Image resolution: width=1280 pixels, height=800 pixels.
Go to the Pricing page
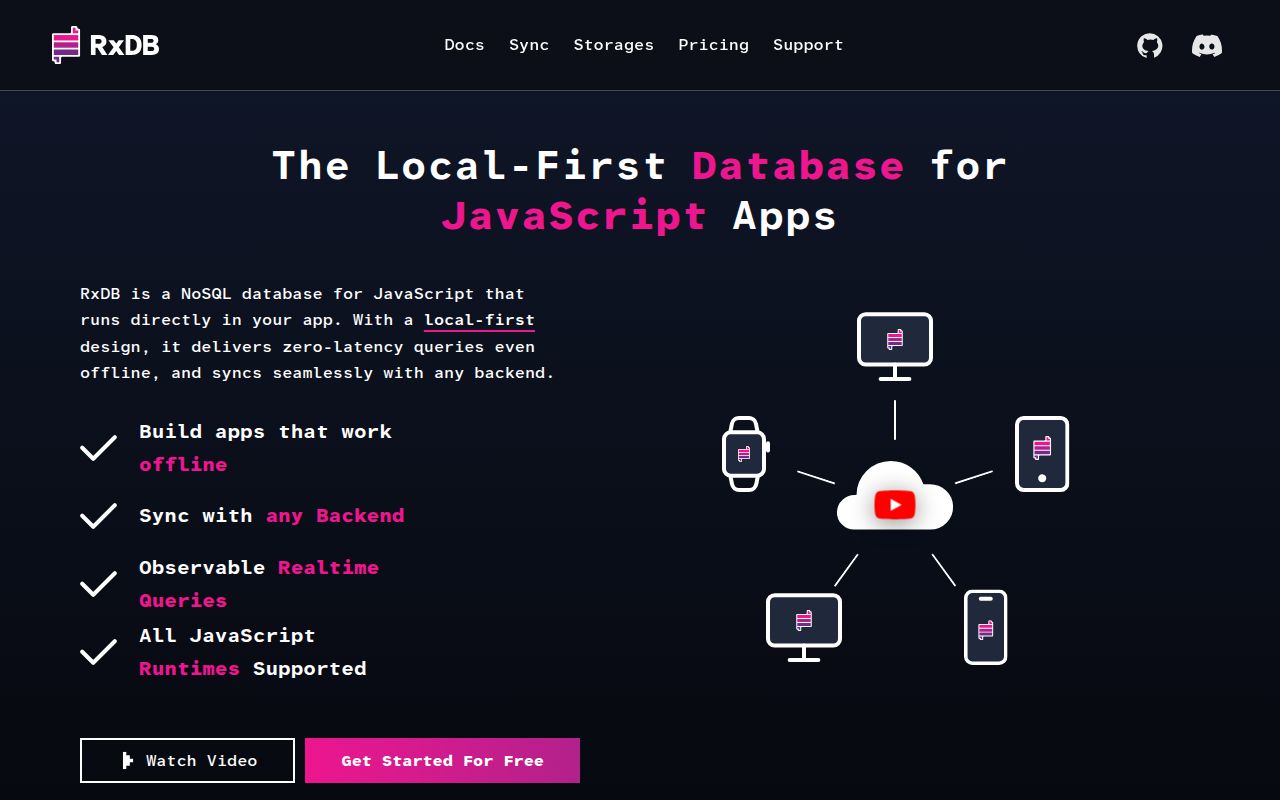click(714, 45)
